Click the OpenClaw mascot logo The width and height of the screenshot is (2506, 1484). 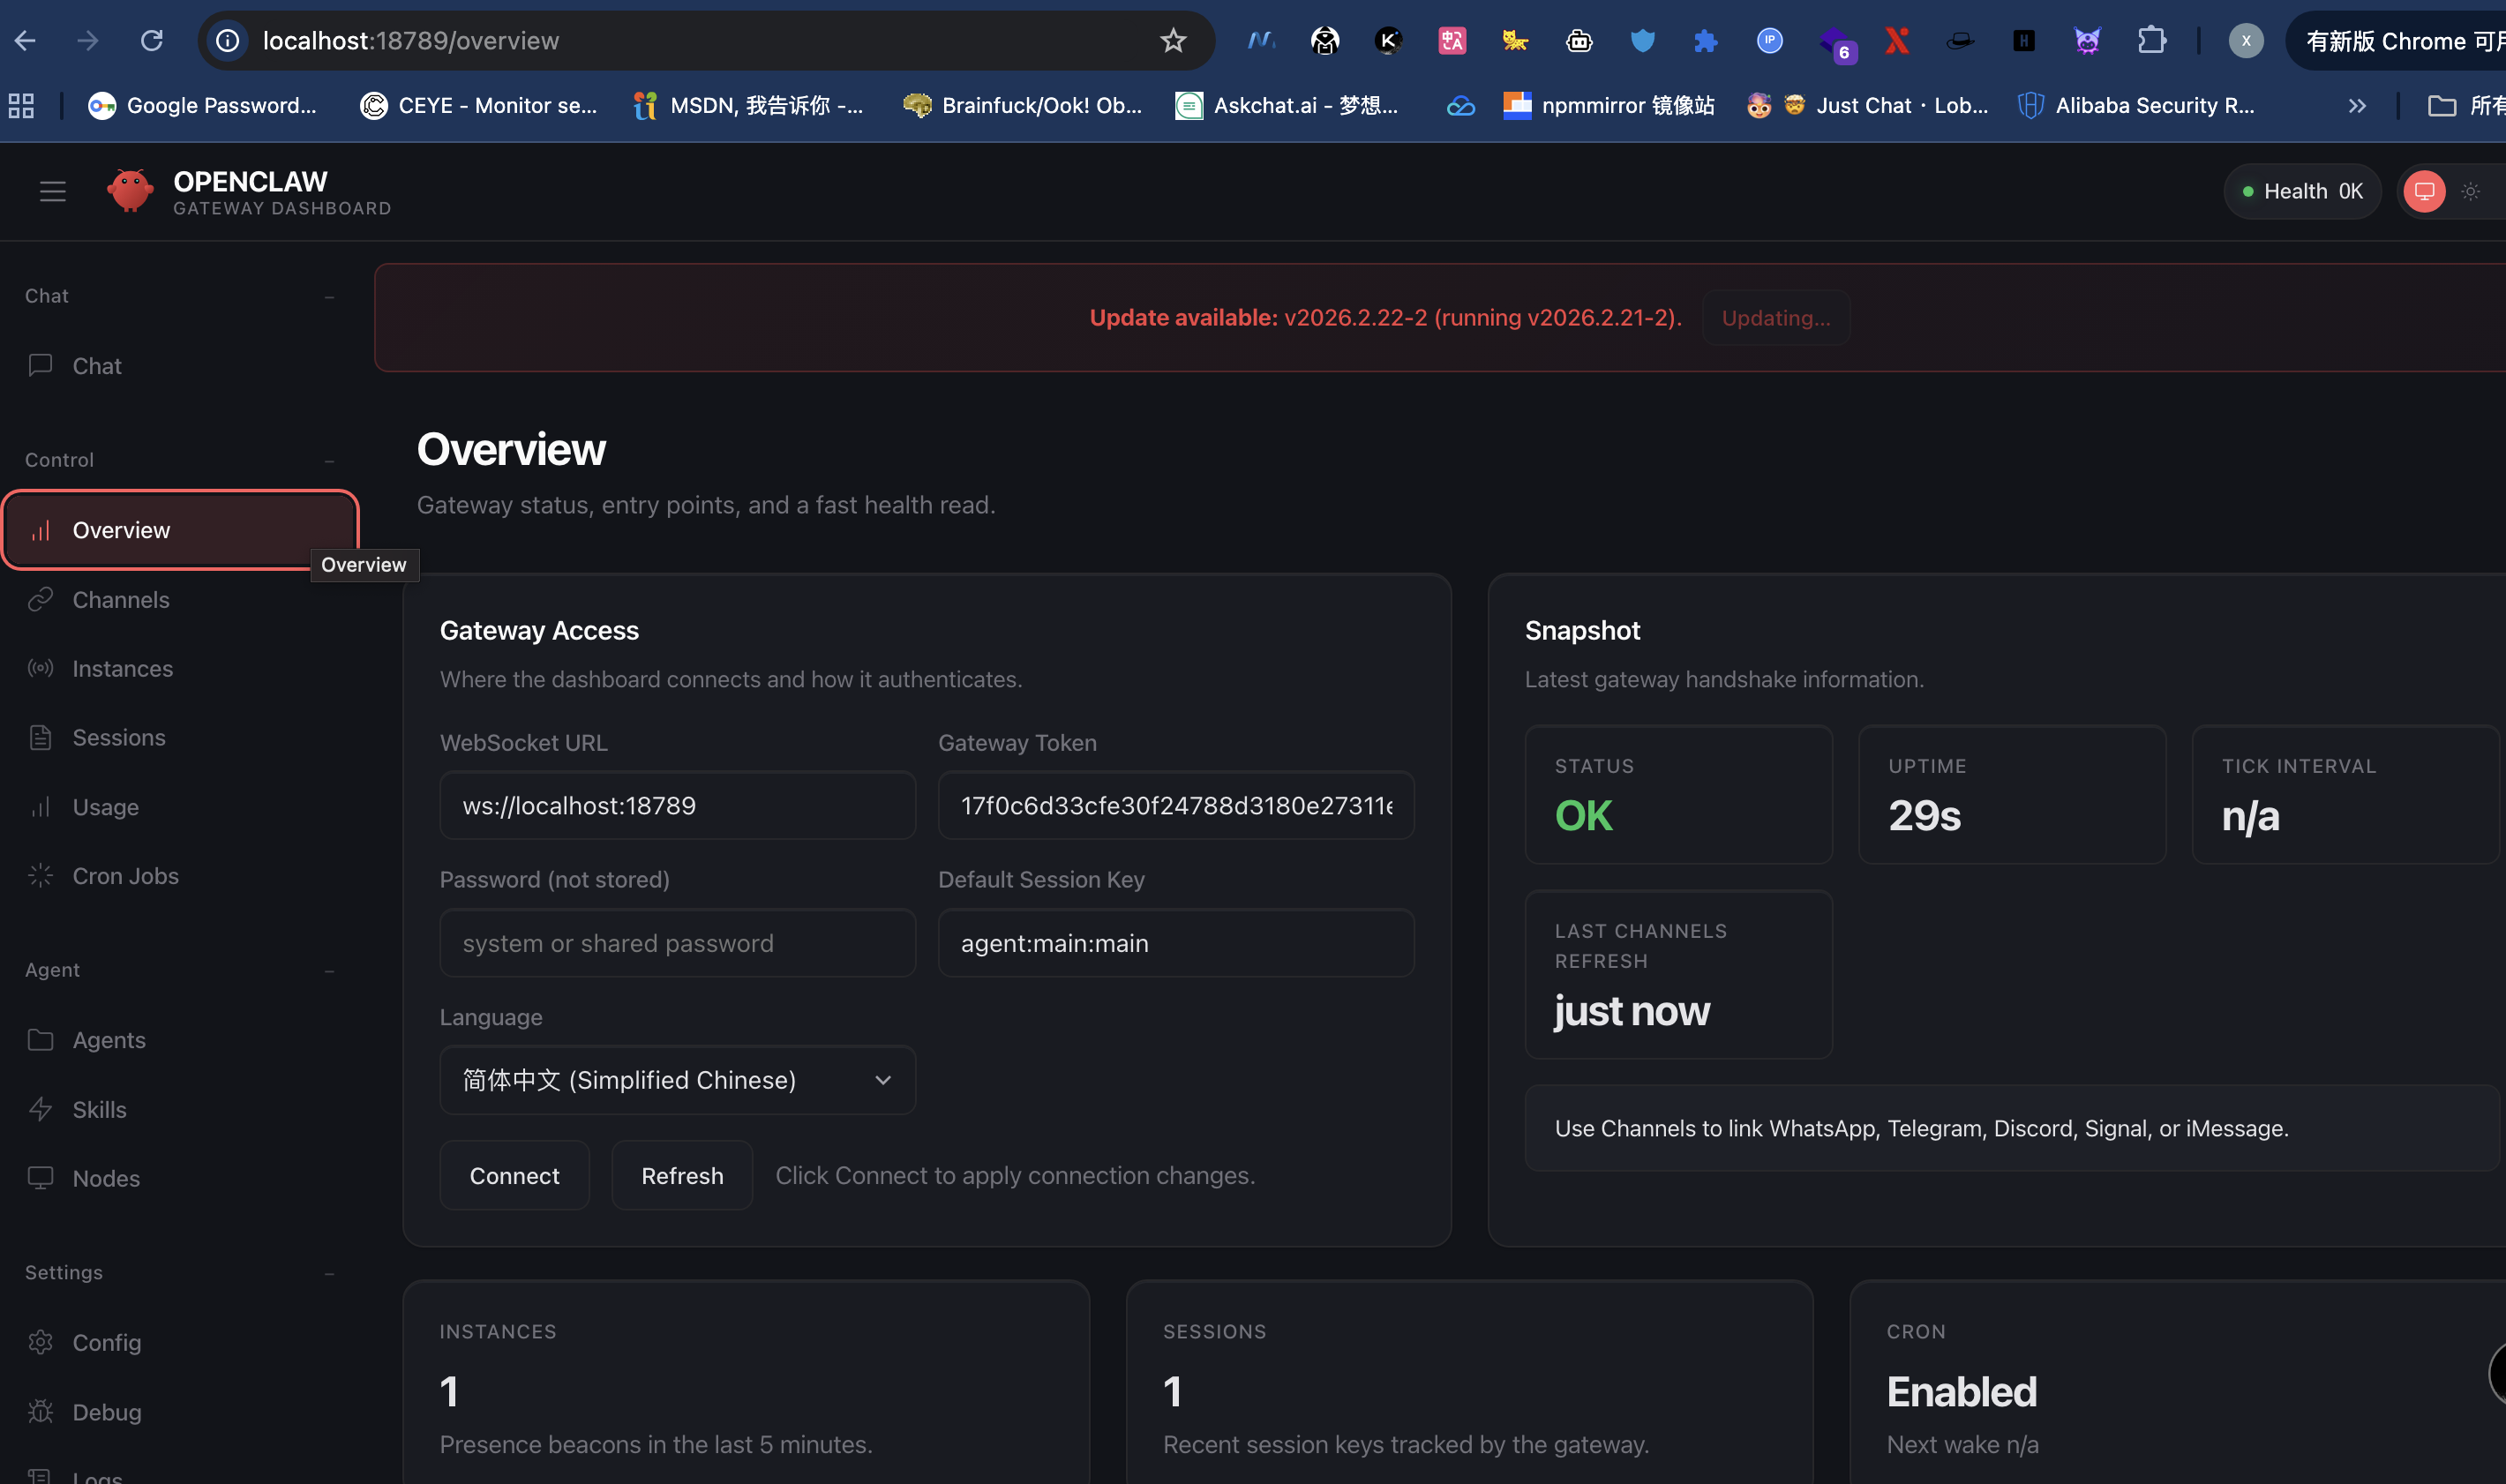[129, 190]
